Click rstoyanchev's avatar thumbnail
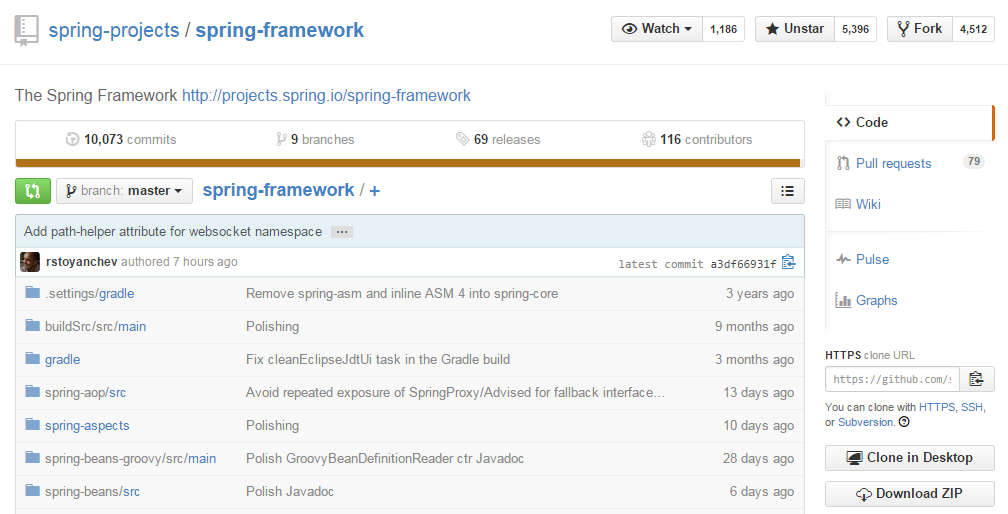 (x=30, y=262)
